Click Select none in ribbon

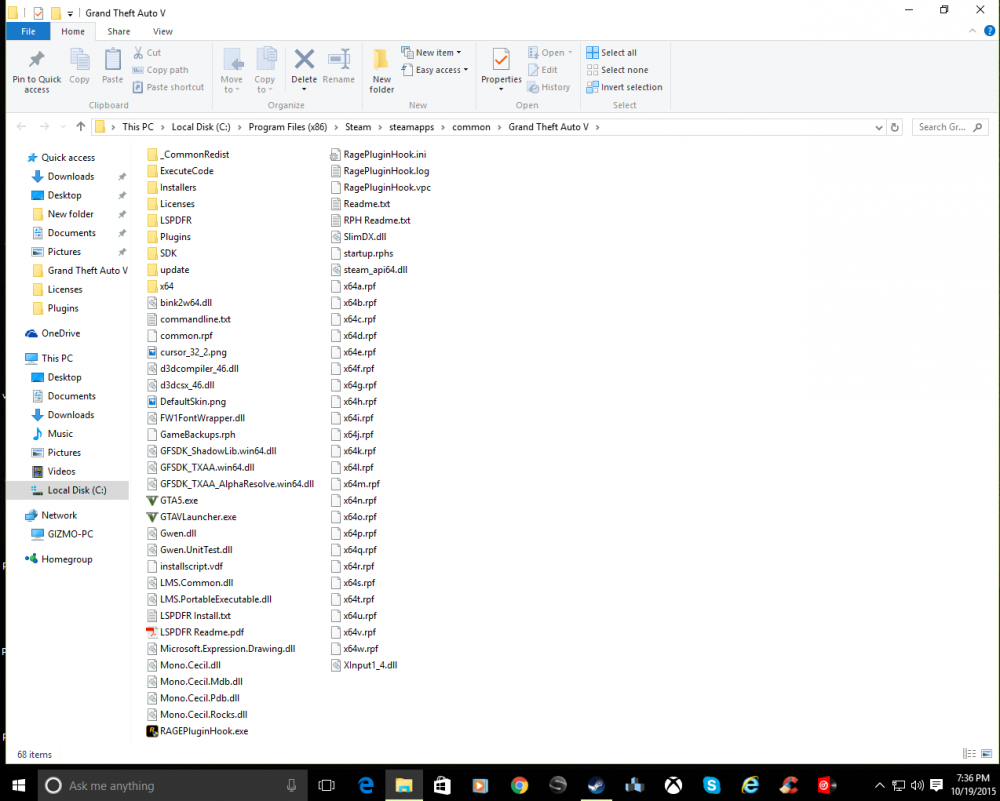pyautogui.click(x=617, y=70)
